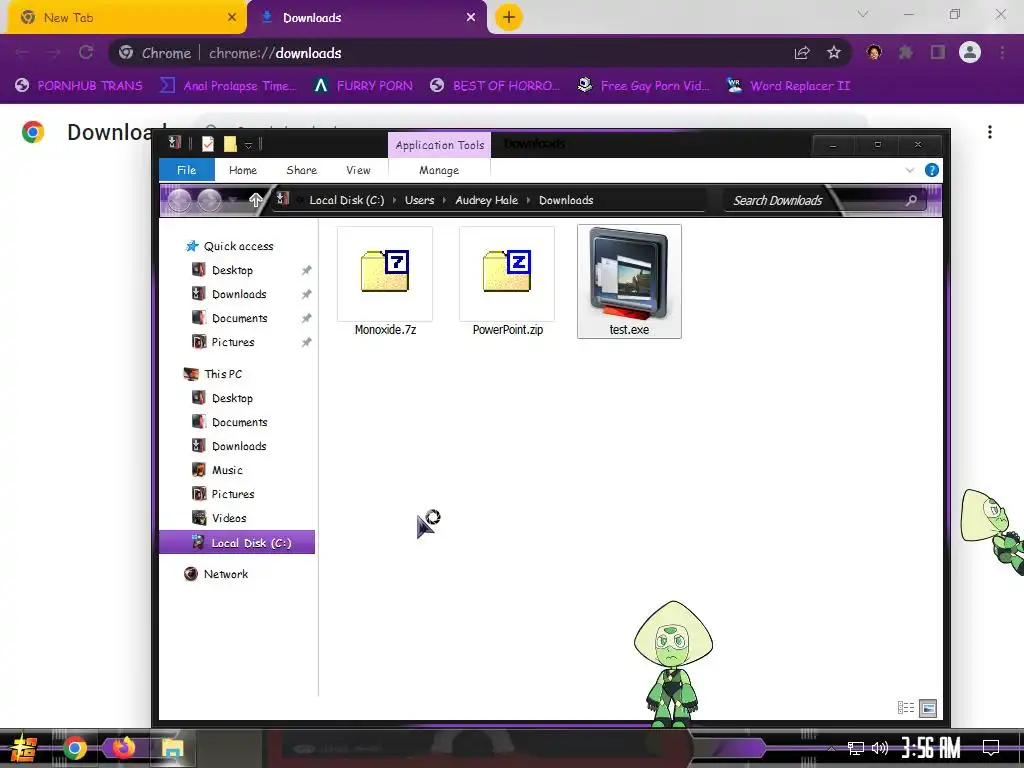Click the Application Tools contextual tab
The height and width of the screenshot is (768, 1024).
tap(440, 145)
